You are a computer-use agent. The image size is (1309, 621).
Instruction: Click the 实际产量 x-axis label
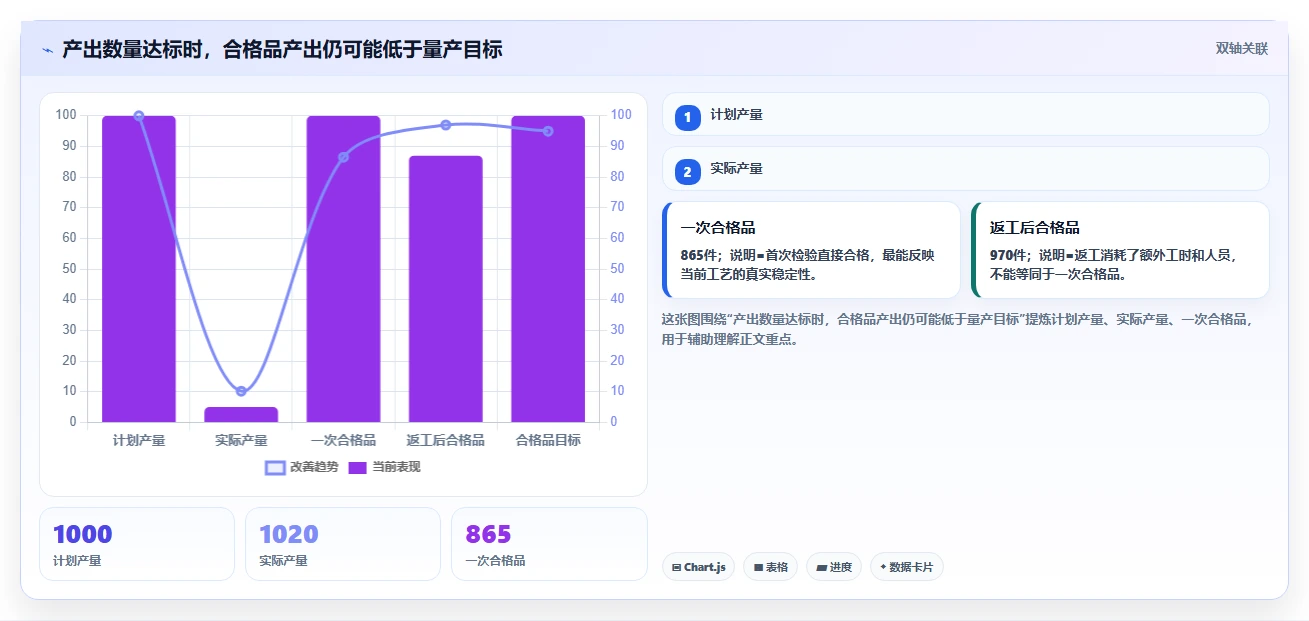[x=241, y=440]
